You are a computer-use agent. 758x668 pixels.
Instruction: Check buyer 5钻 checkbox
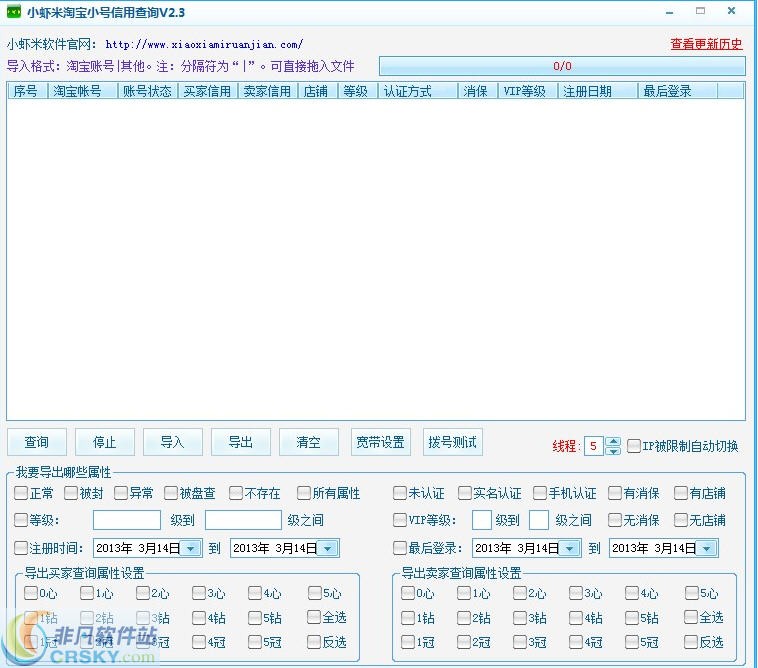(x=255, y=618)
